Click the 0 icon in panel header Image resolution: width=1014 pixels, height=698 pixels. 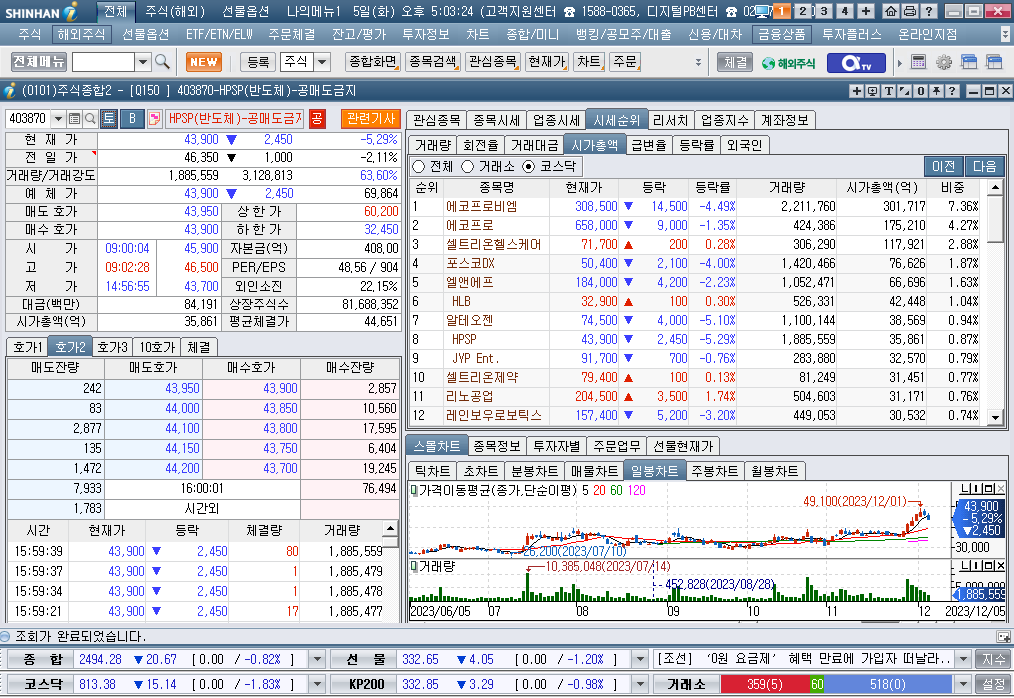920,91
